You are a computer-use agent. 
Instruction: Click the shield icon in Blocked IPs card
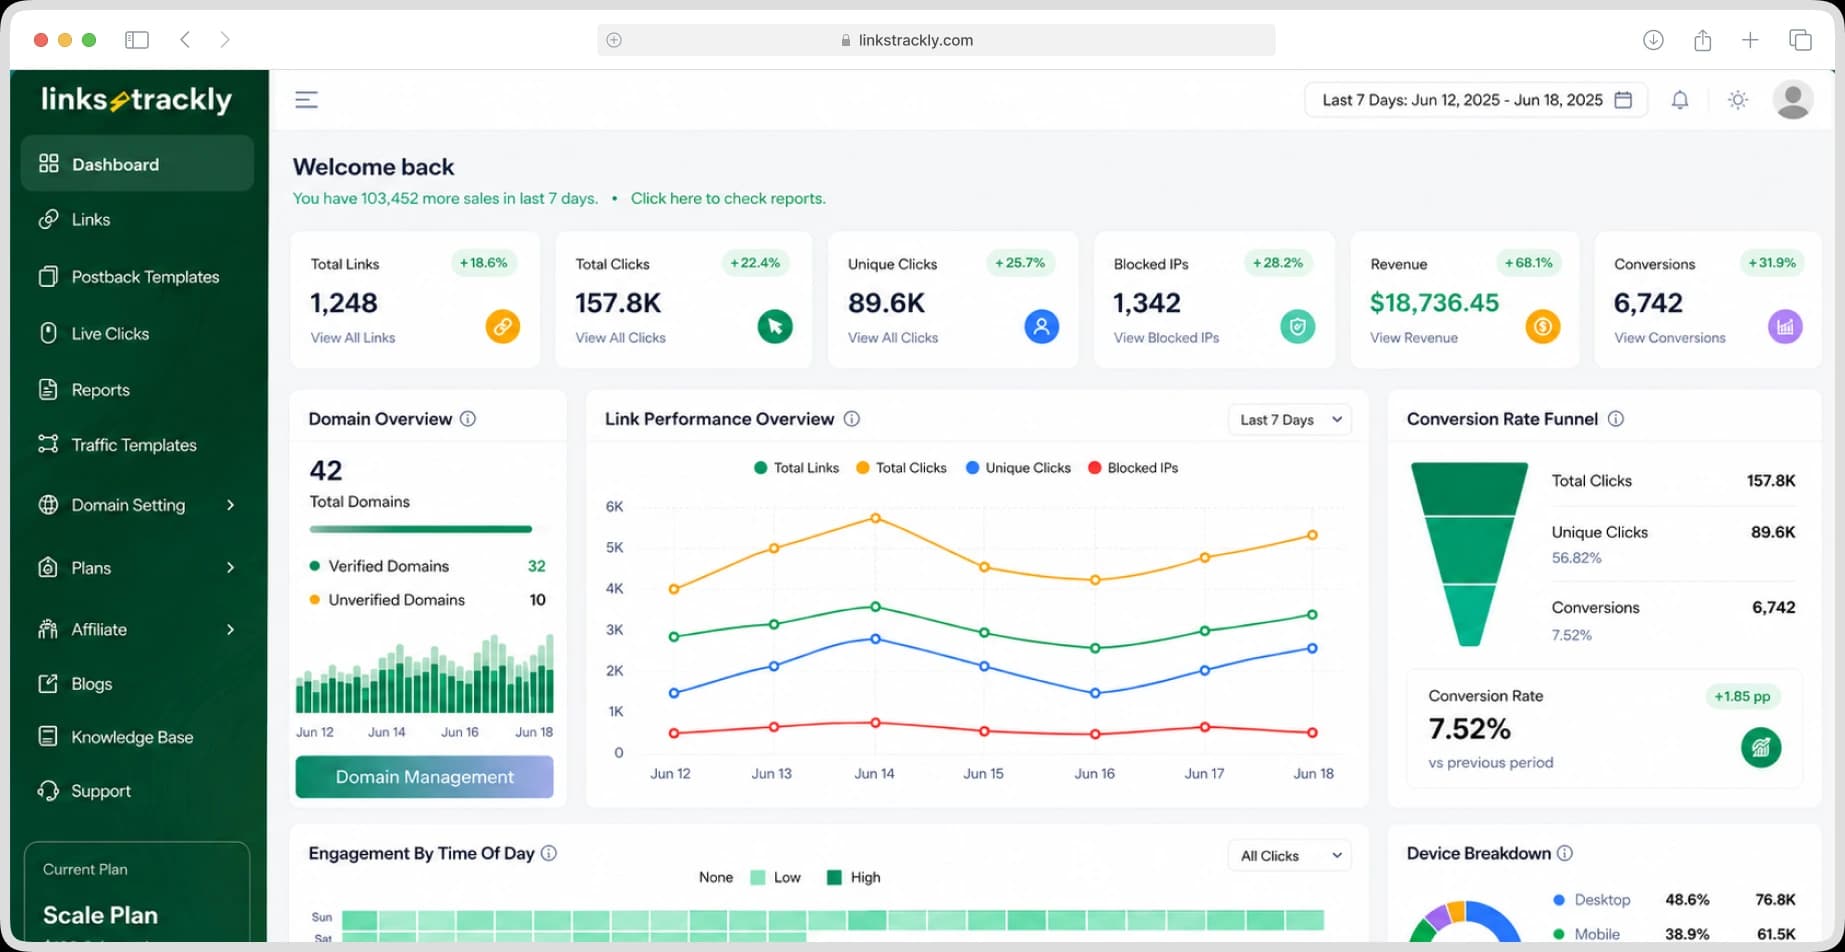pos(1298,326)
